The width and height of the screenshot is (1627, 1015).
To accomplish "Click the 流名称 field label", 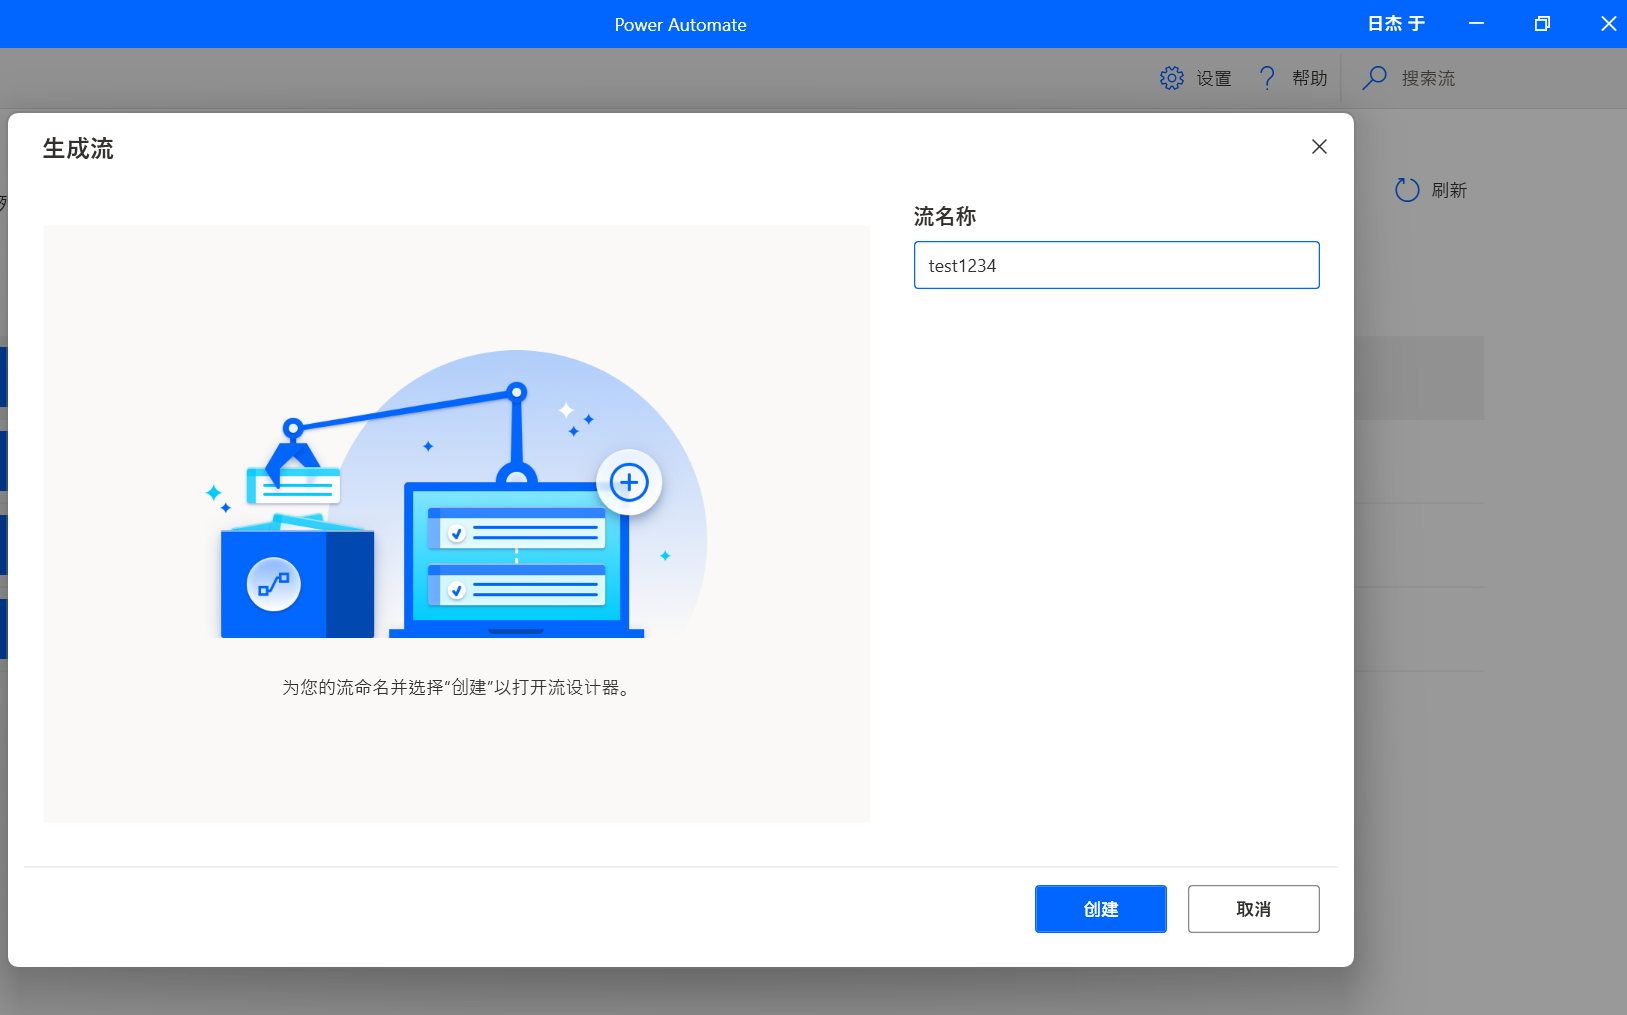I will (945, 216).
